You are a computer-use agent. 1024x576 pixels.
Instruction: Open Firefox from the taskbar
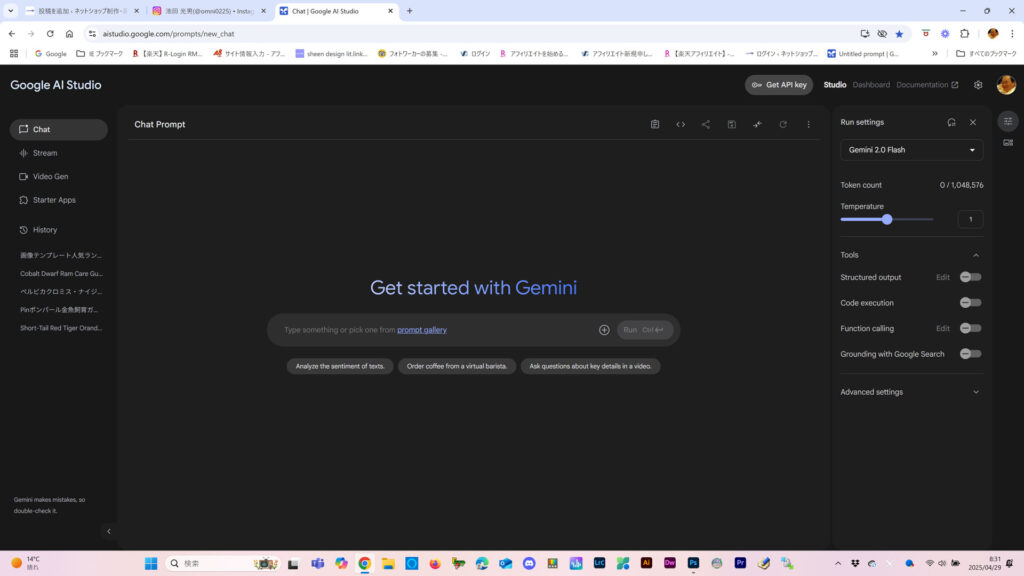pos(435,563)
